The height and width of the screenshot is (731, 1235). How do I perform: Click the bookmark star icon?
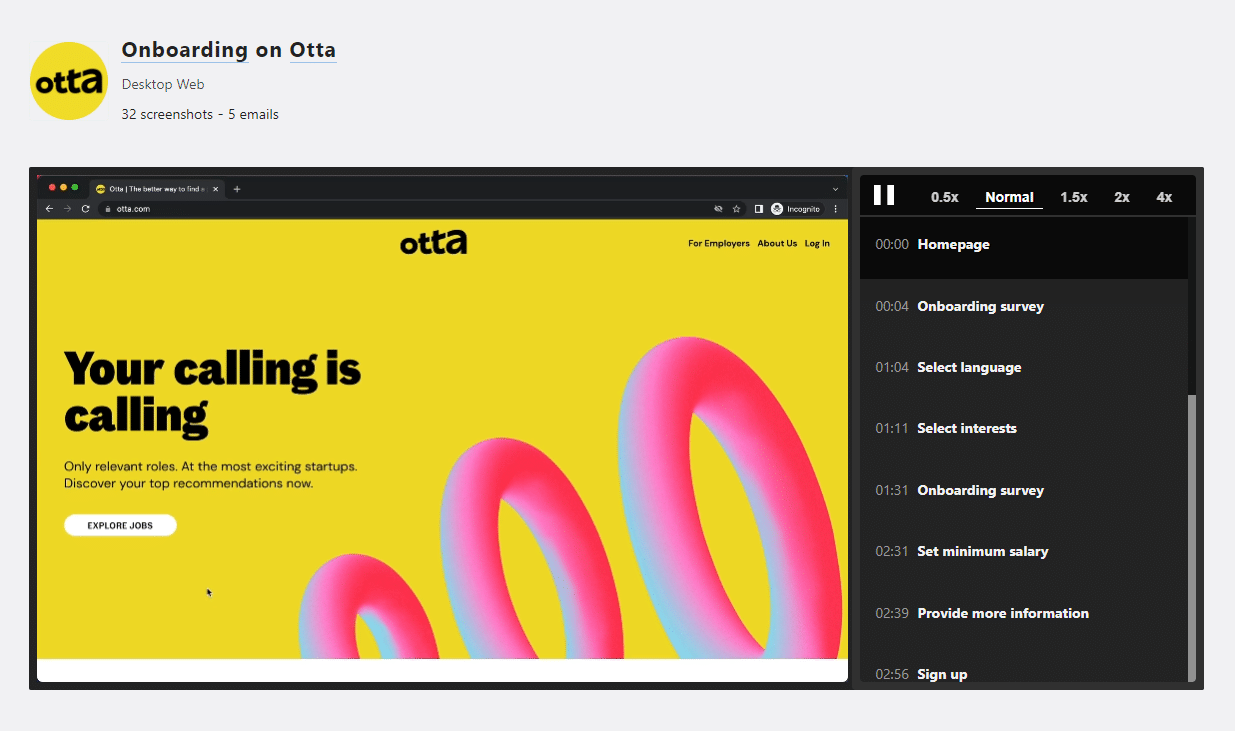click(736, 209)
